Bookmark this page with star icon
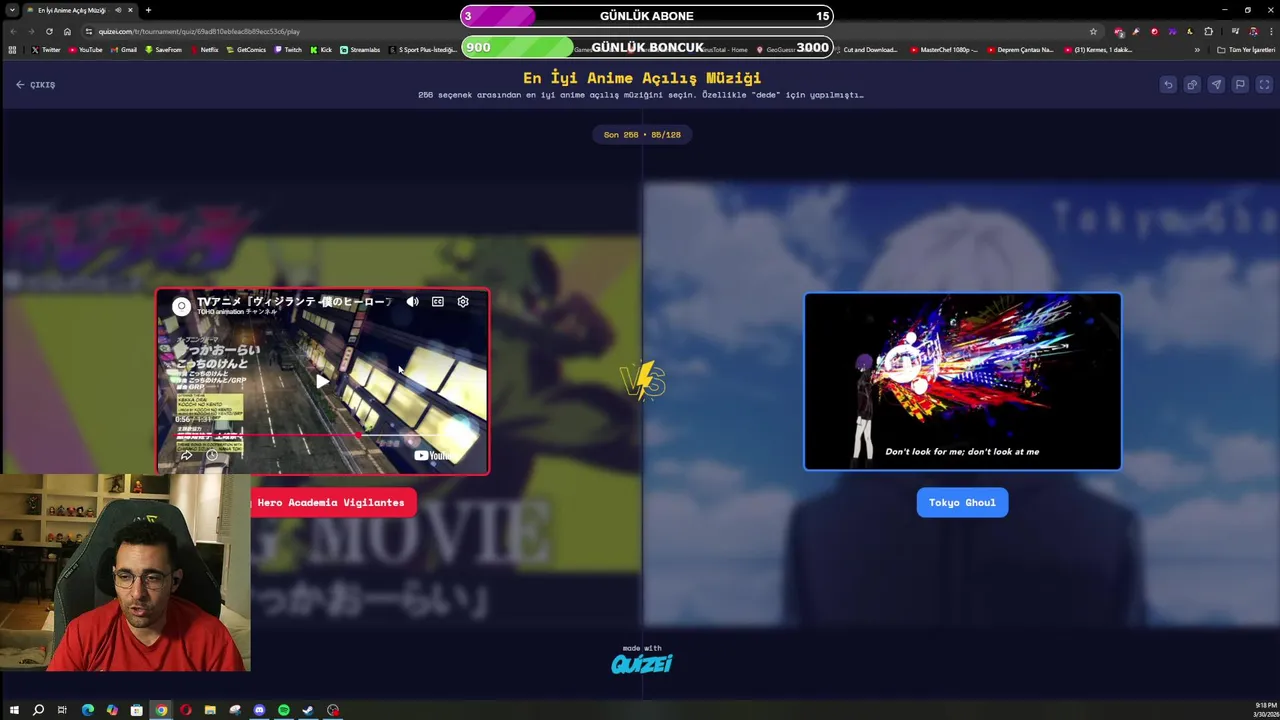1280x720 pixels. [x=1093, y=31]
